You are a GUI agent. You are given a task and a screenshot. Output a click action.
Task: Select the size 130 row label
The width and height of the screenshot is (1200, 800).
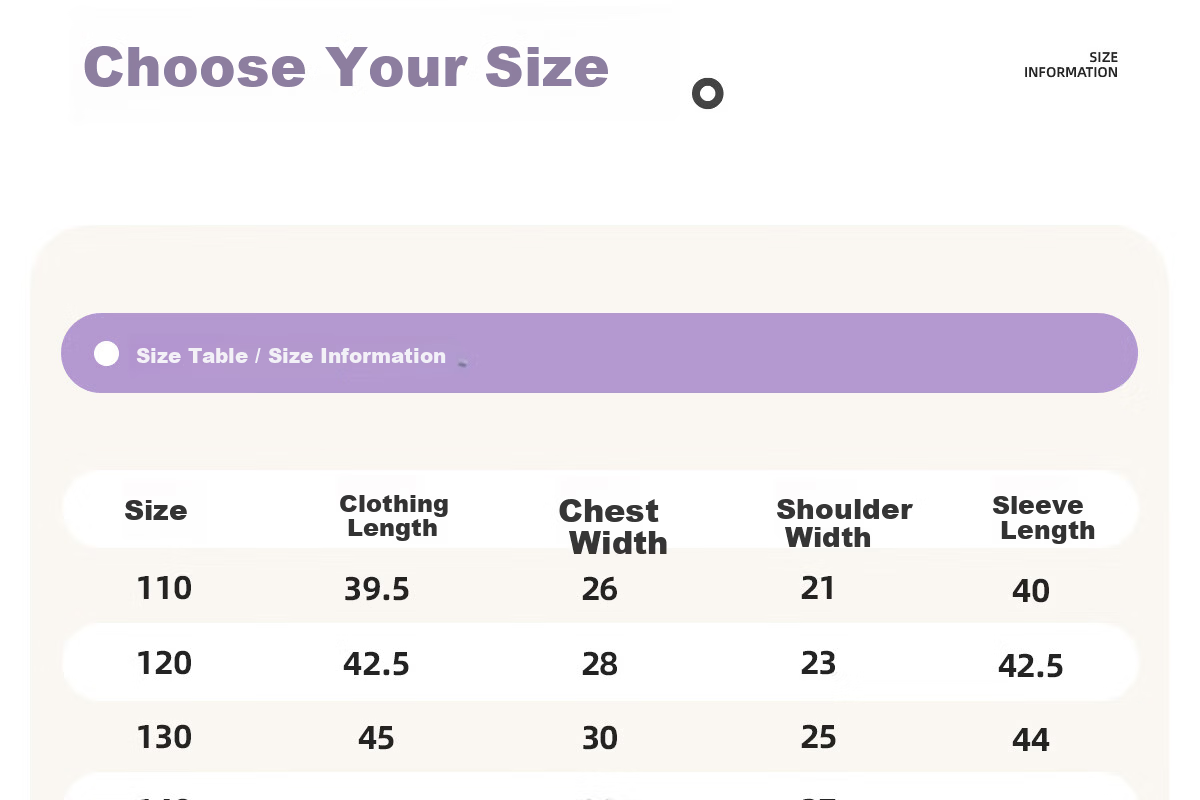(x=164, y=738)
